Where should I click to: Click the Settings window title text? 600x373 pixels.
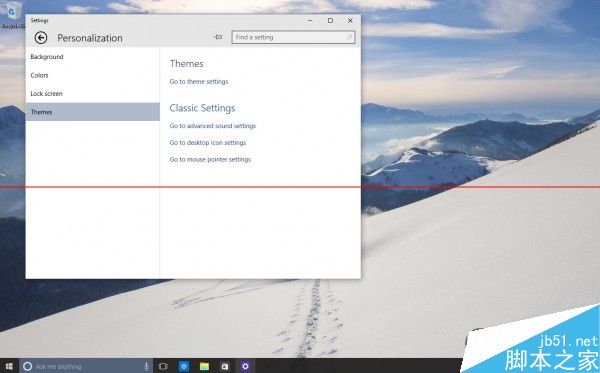(39, 20)
